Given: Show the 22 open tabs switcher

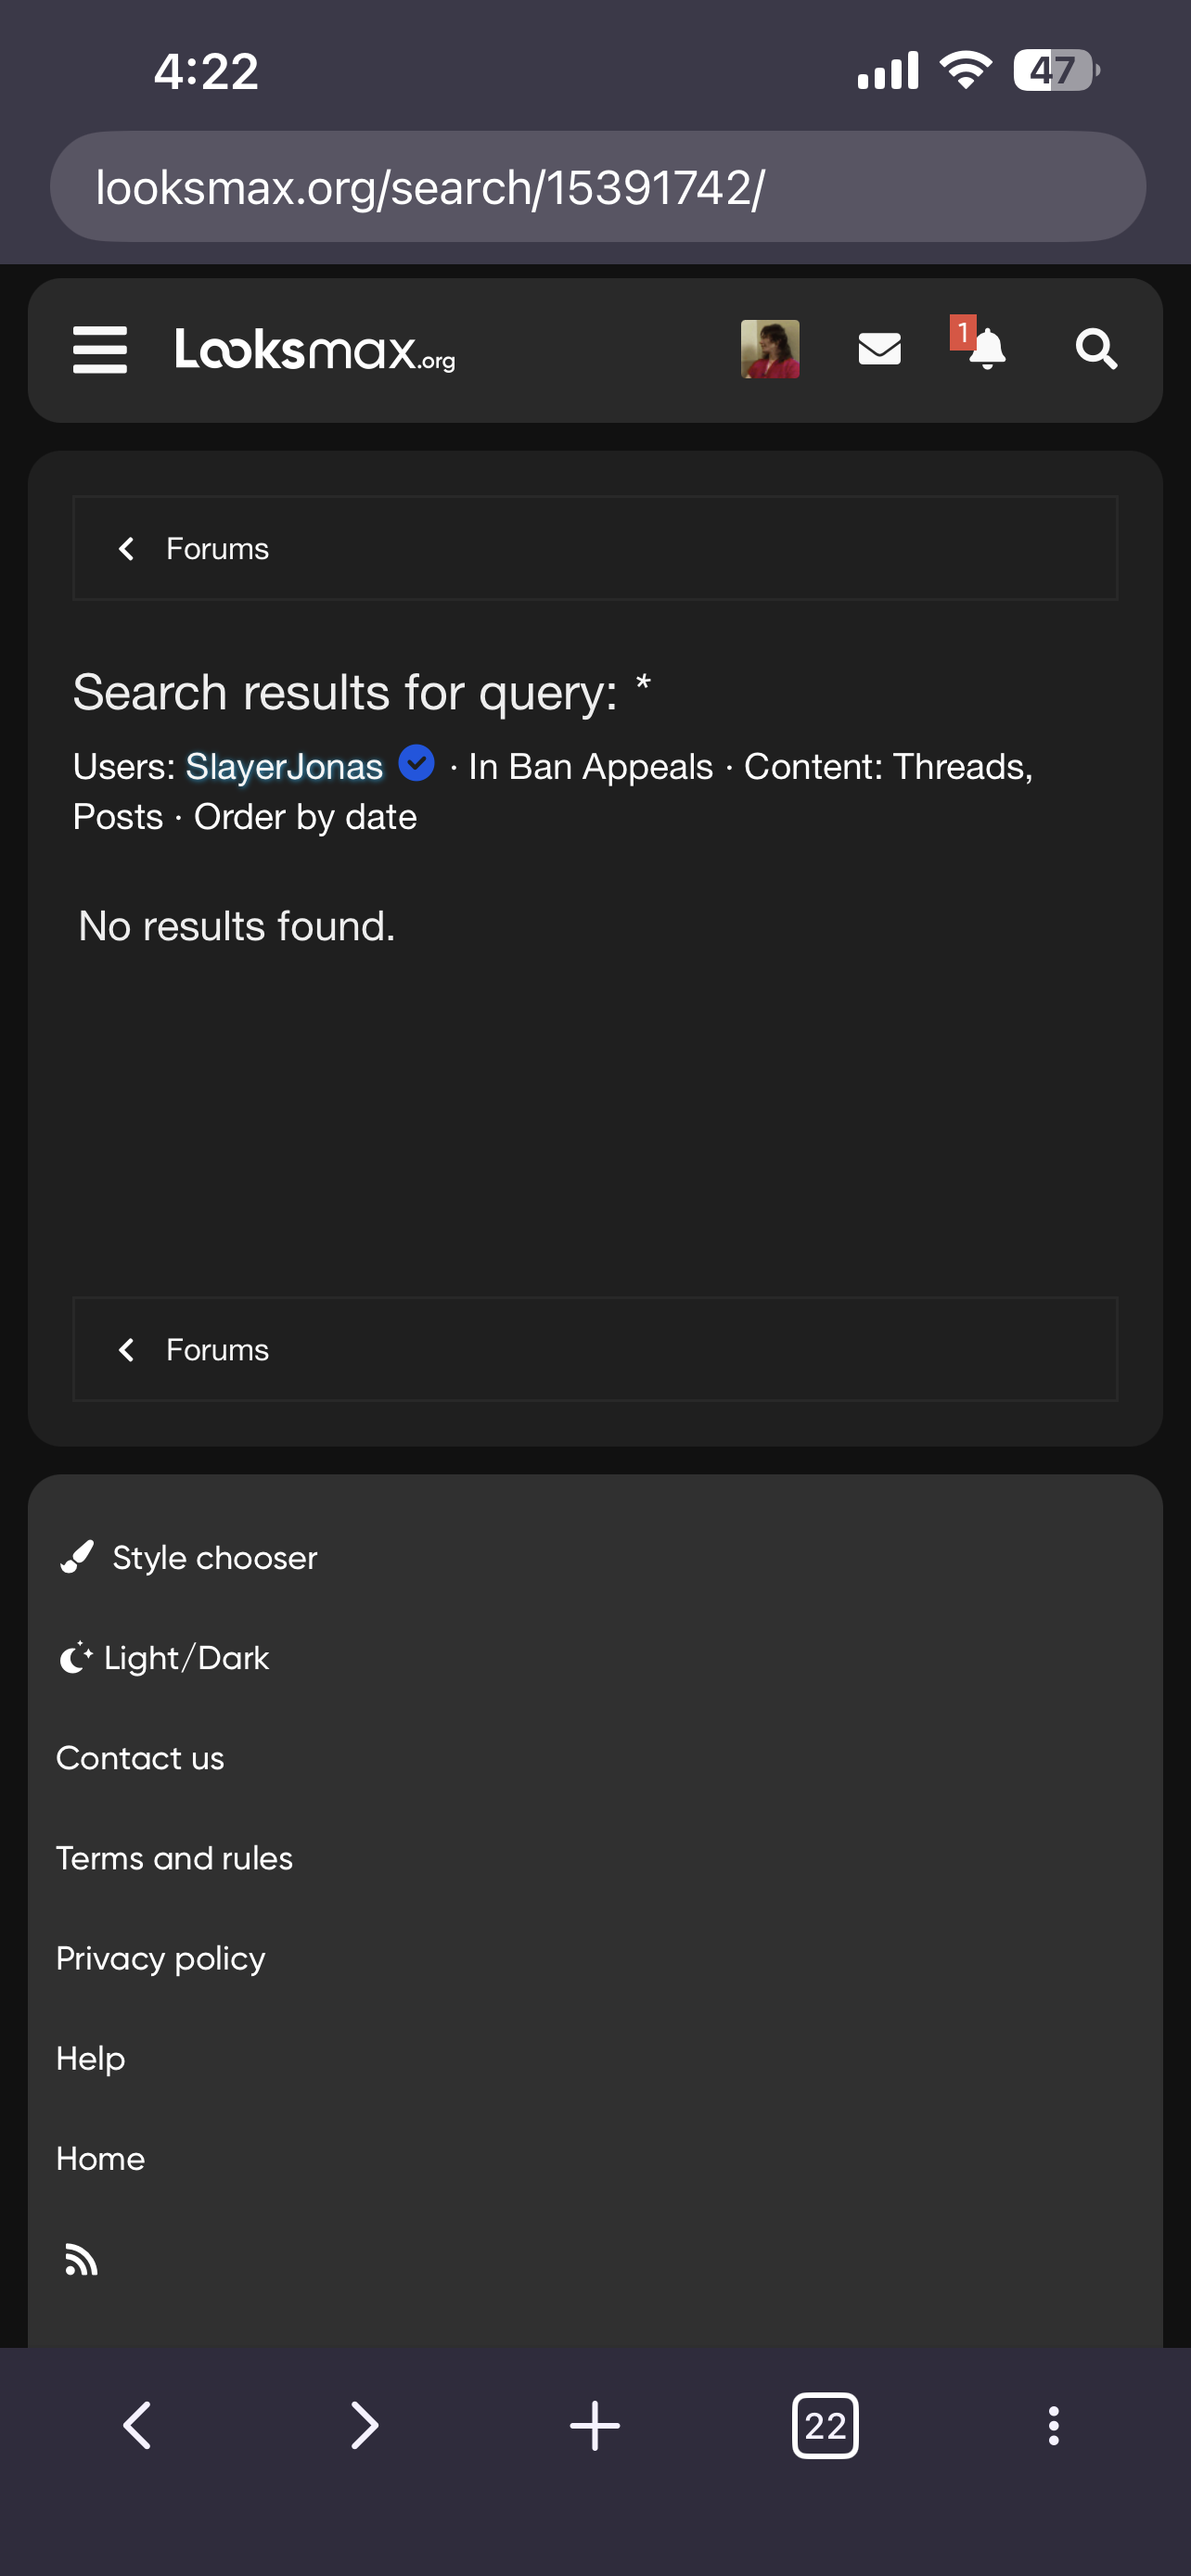Looking at the screenshot, I should 825,2426.
